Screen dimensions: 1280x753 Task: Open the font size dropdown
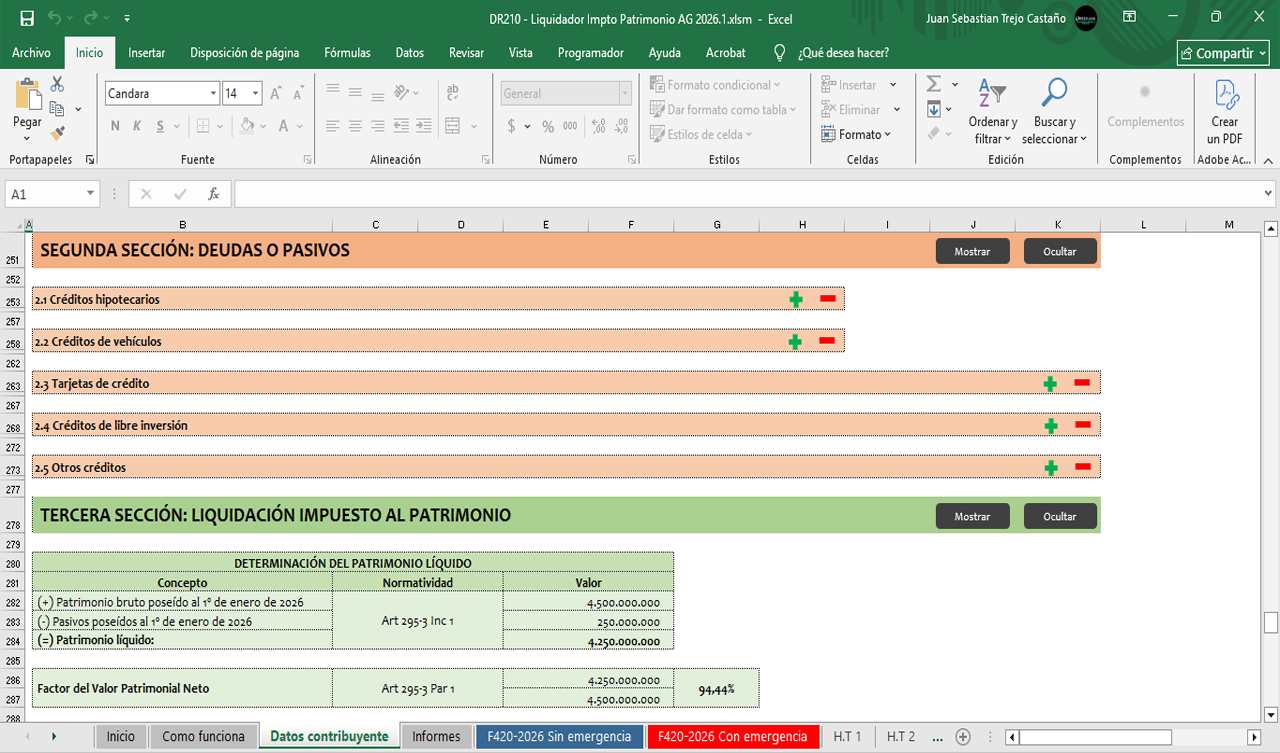pyautogui.click(x=256, y=94)
